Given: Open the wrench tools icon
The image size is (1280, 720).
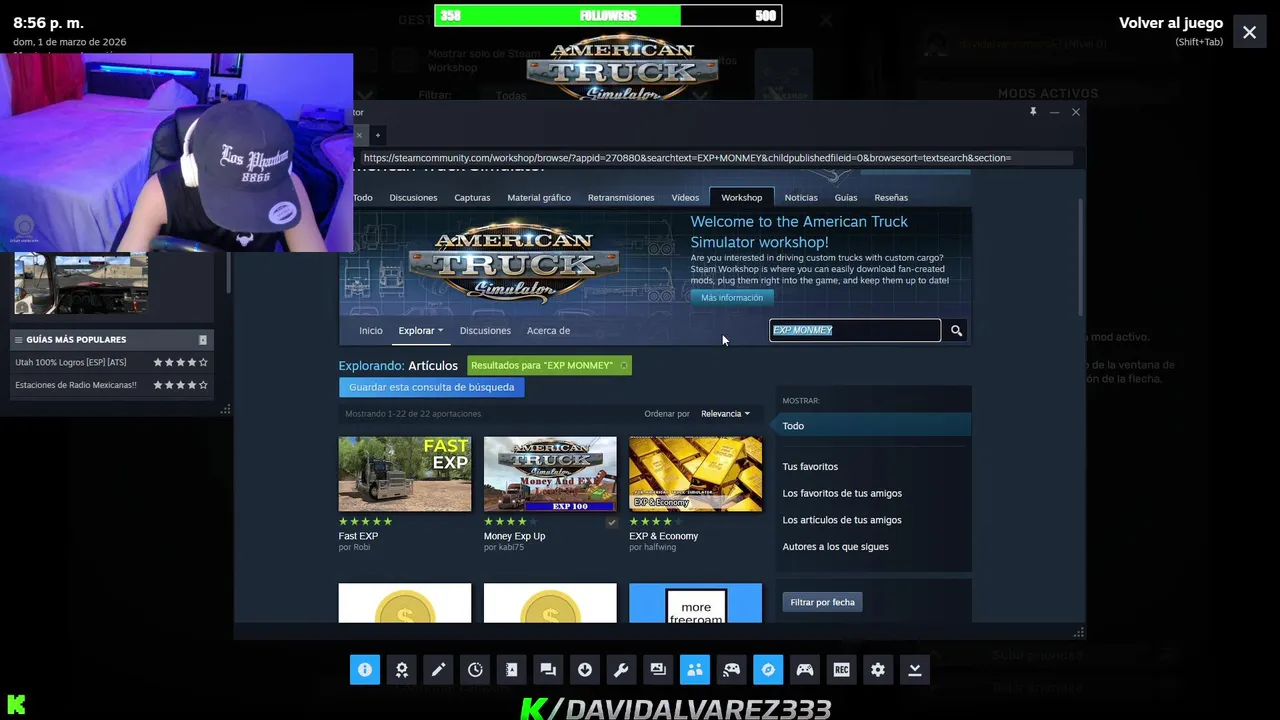Looking at the screenshot, I should point(621,670).
